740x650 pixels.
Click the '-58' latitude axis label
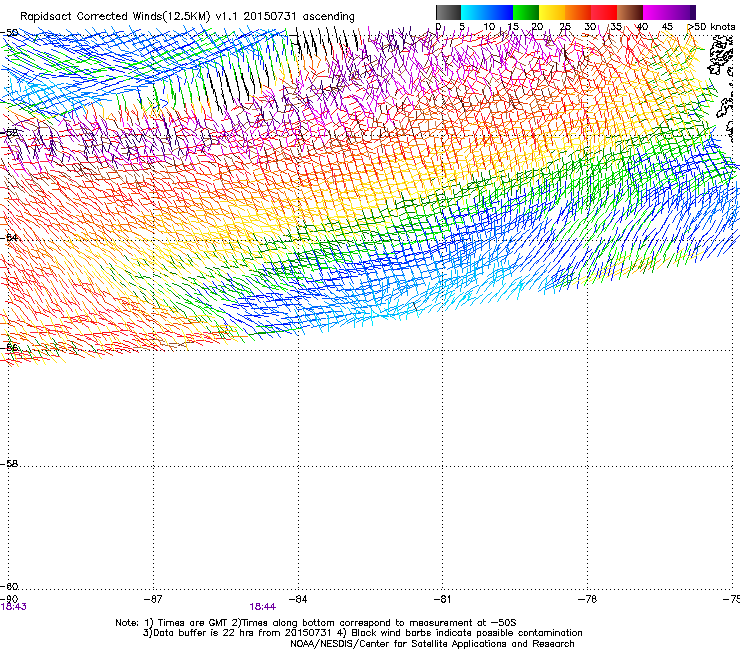[9, 464]
